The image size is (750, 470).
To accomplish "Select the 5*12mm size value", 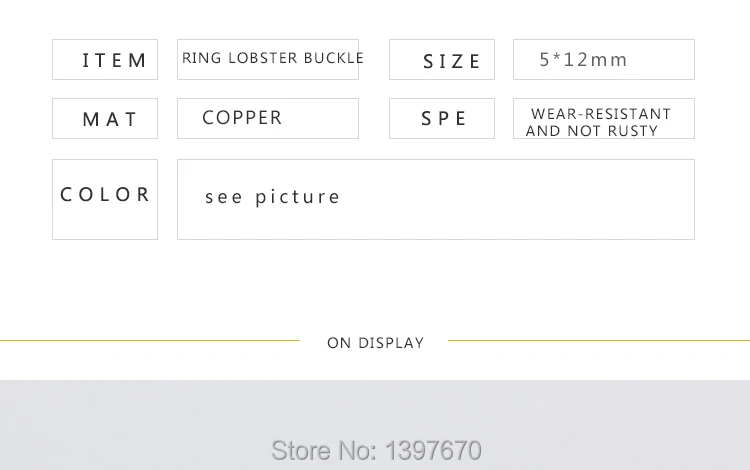I will click(x=583, y=60).
